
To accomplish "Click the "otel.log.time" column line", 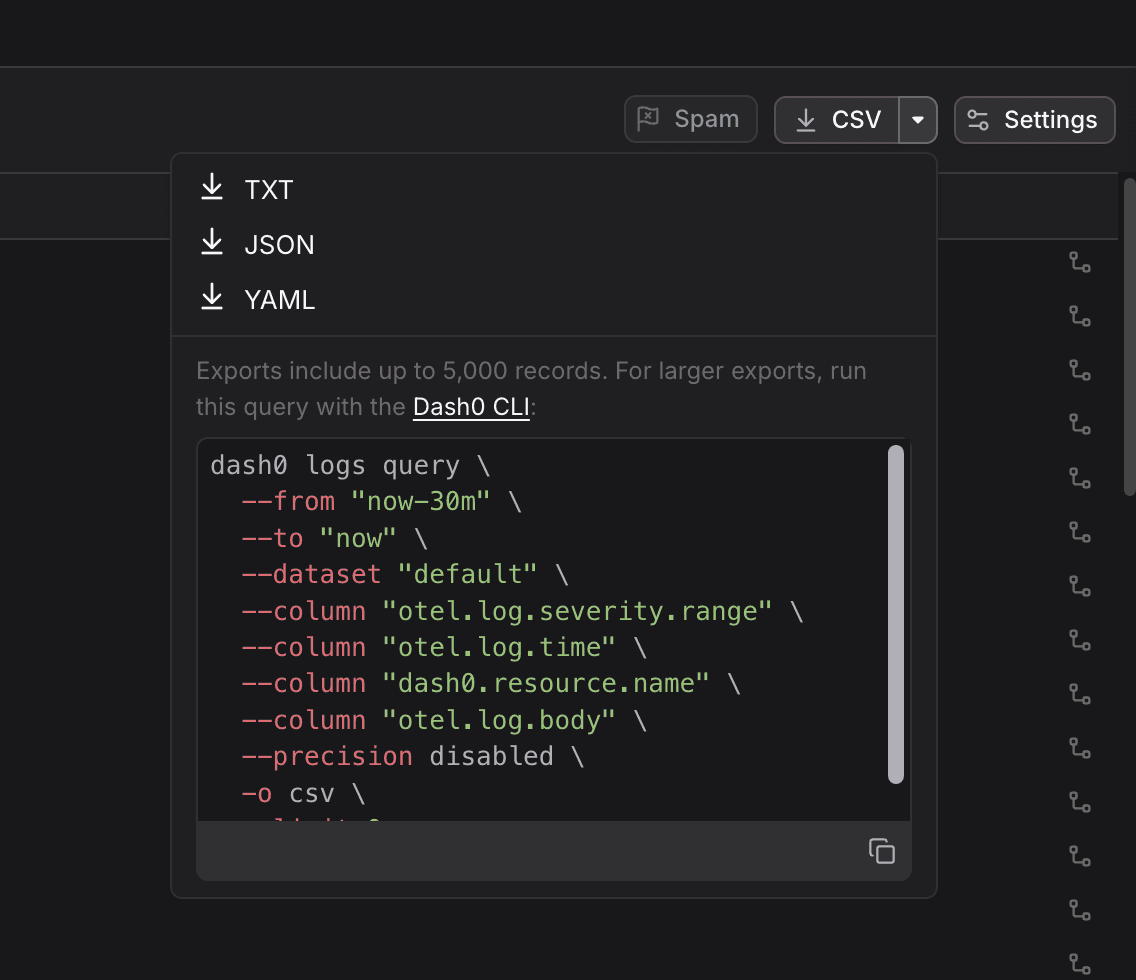I will point(444,647).
